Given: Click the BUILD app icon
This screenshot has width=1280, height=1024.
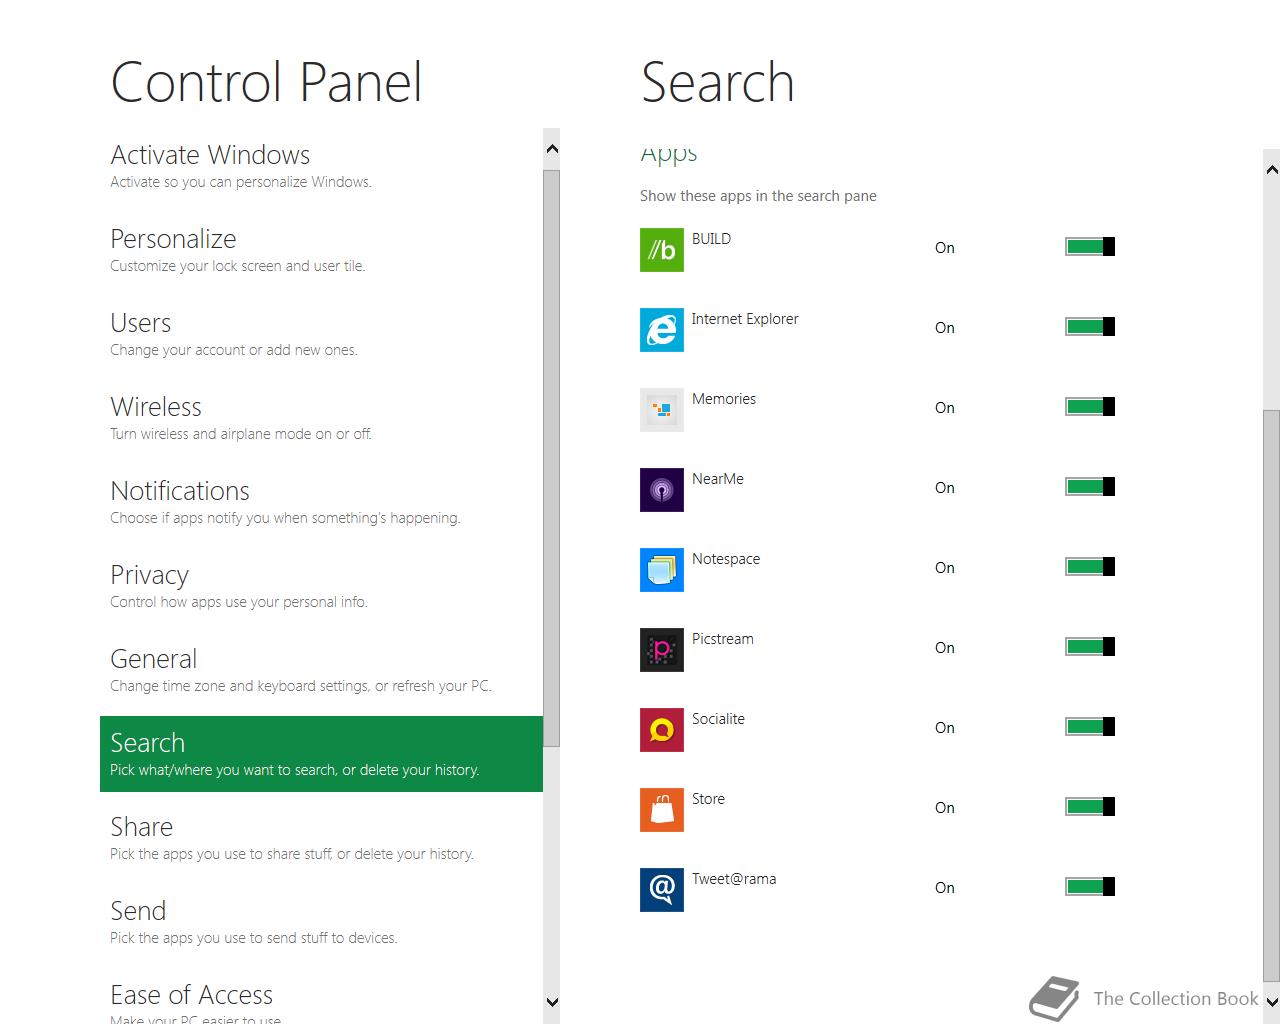Looking at the screenshot, I should [x=662, y=250].
